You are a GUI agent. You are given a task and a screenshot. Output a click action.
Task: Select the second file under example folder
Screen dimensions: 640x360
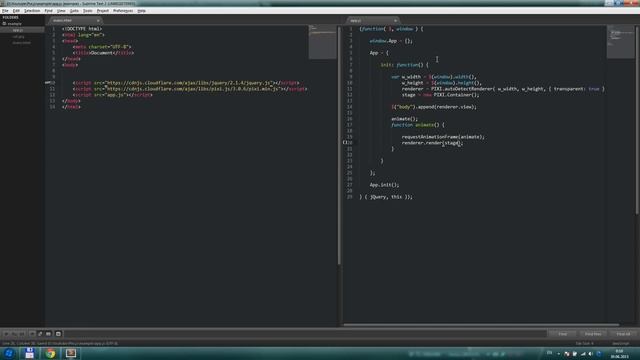(x=18, y=36)
